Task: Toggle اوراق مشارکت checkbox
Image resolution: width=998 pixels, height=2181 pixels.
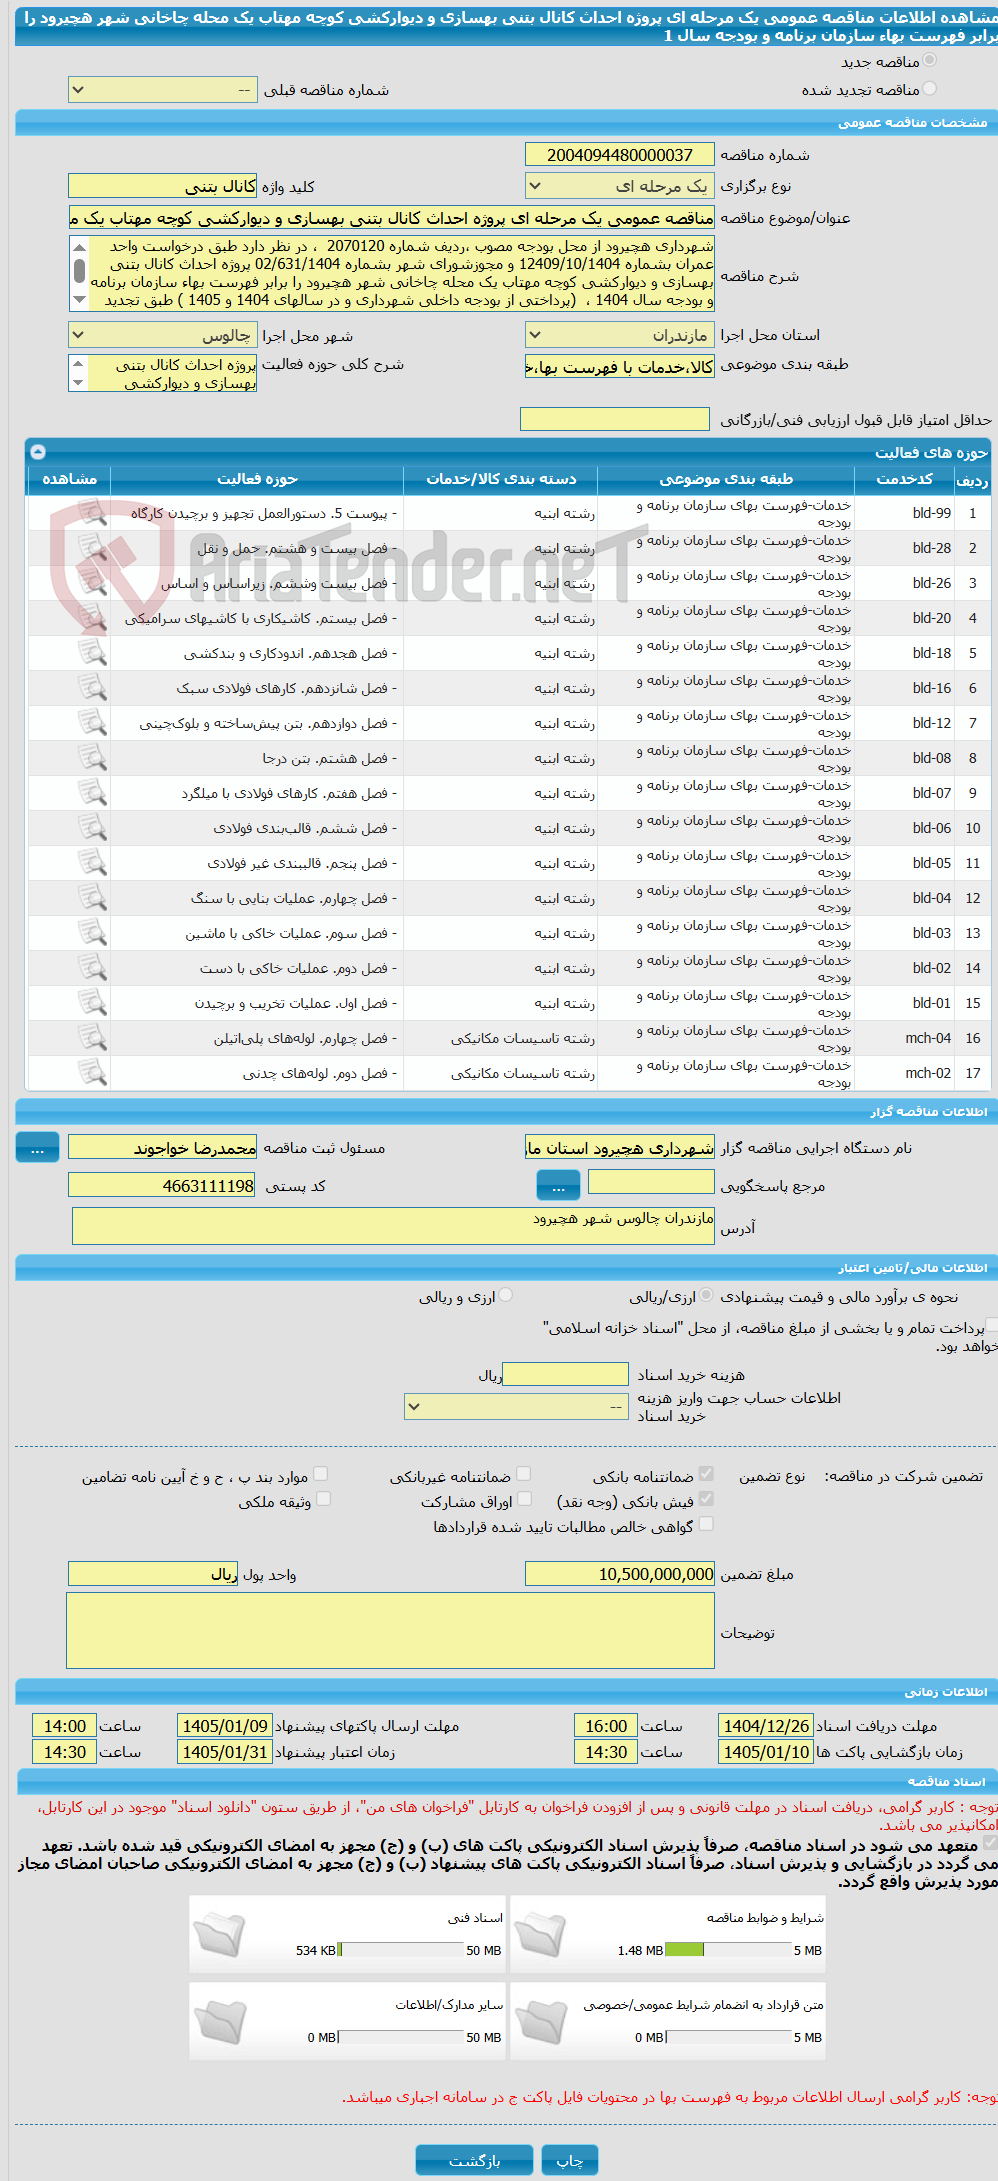Action: click(523, 1499)
